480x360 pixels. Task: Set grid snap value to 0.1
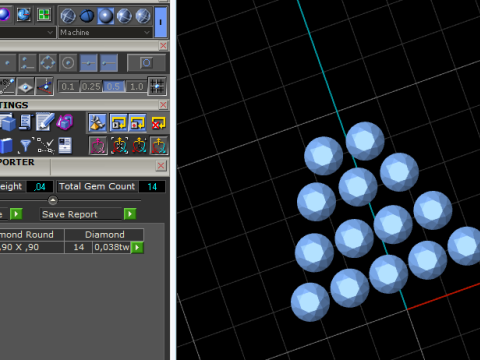(x=68, y=87)
